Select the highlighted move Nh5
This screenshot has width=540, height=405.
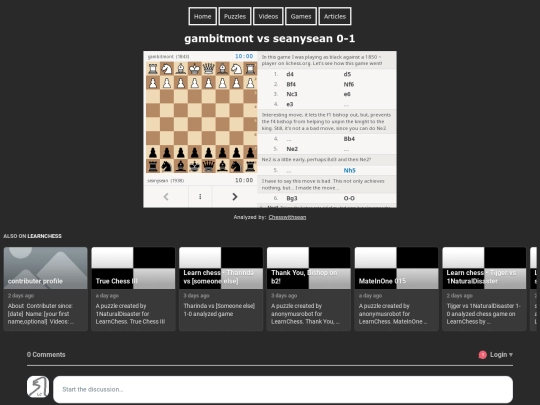coord(349,170)
